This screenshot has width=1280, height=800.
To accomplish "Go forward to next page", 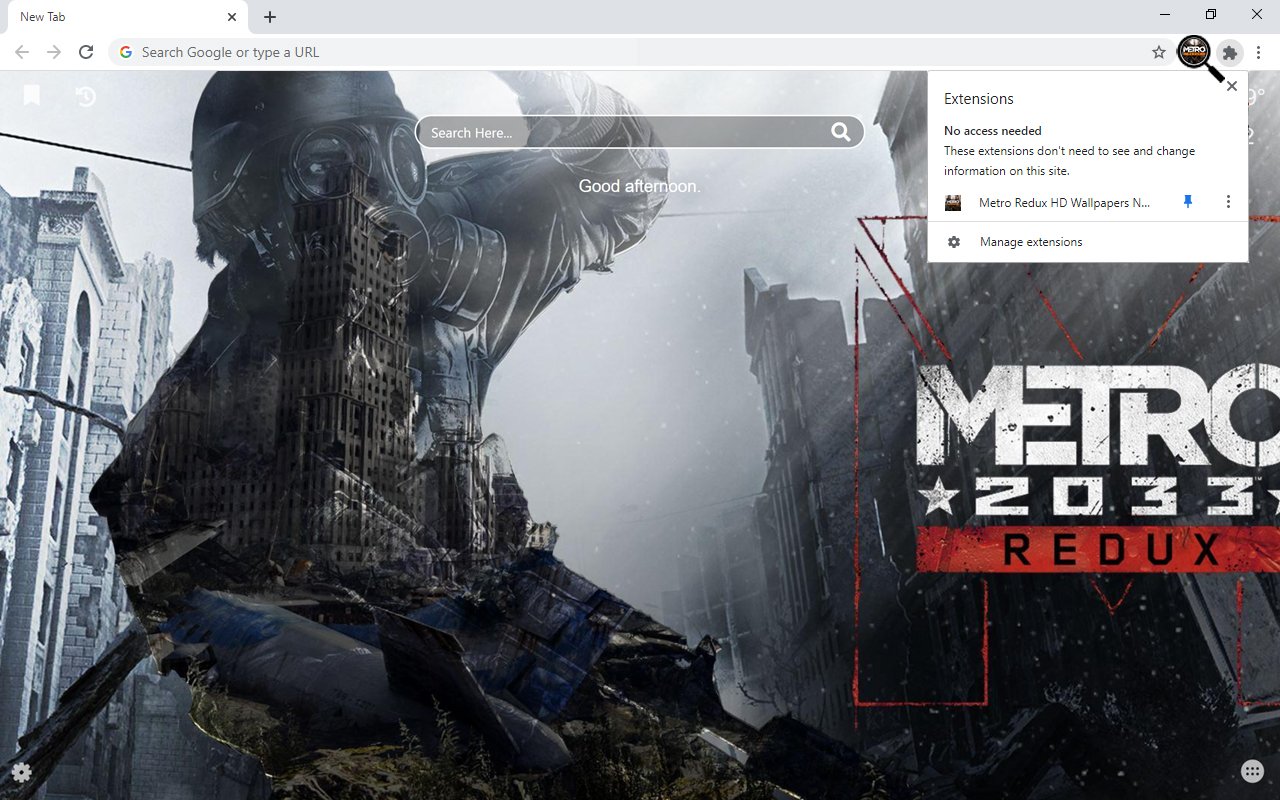I will coord(54,52).
